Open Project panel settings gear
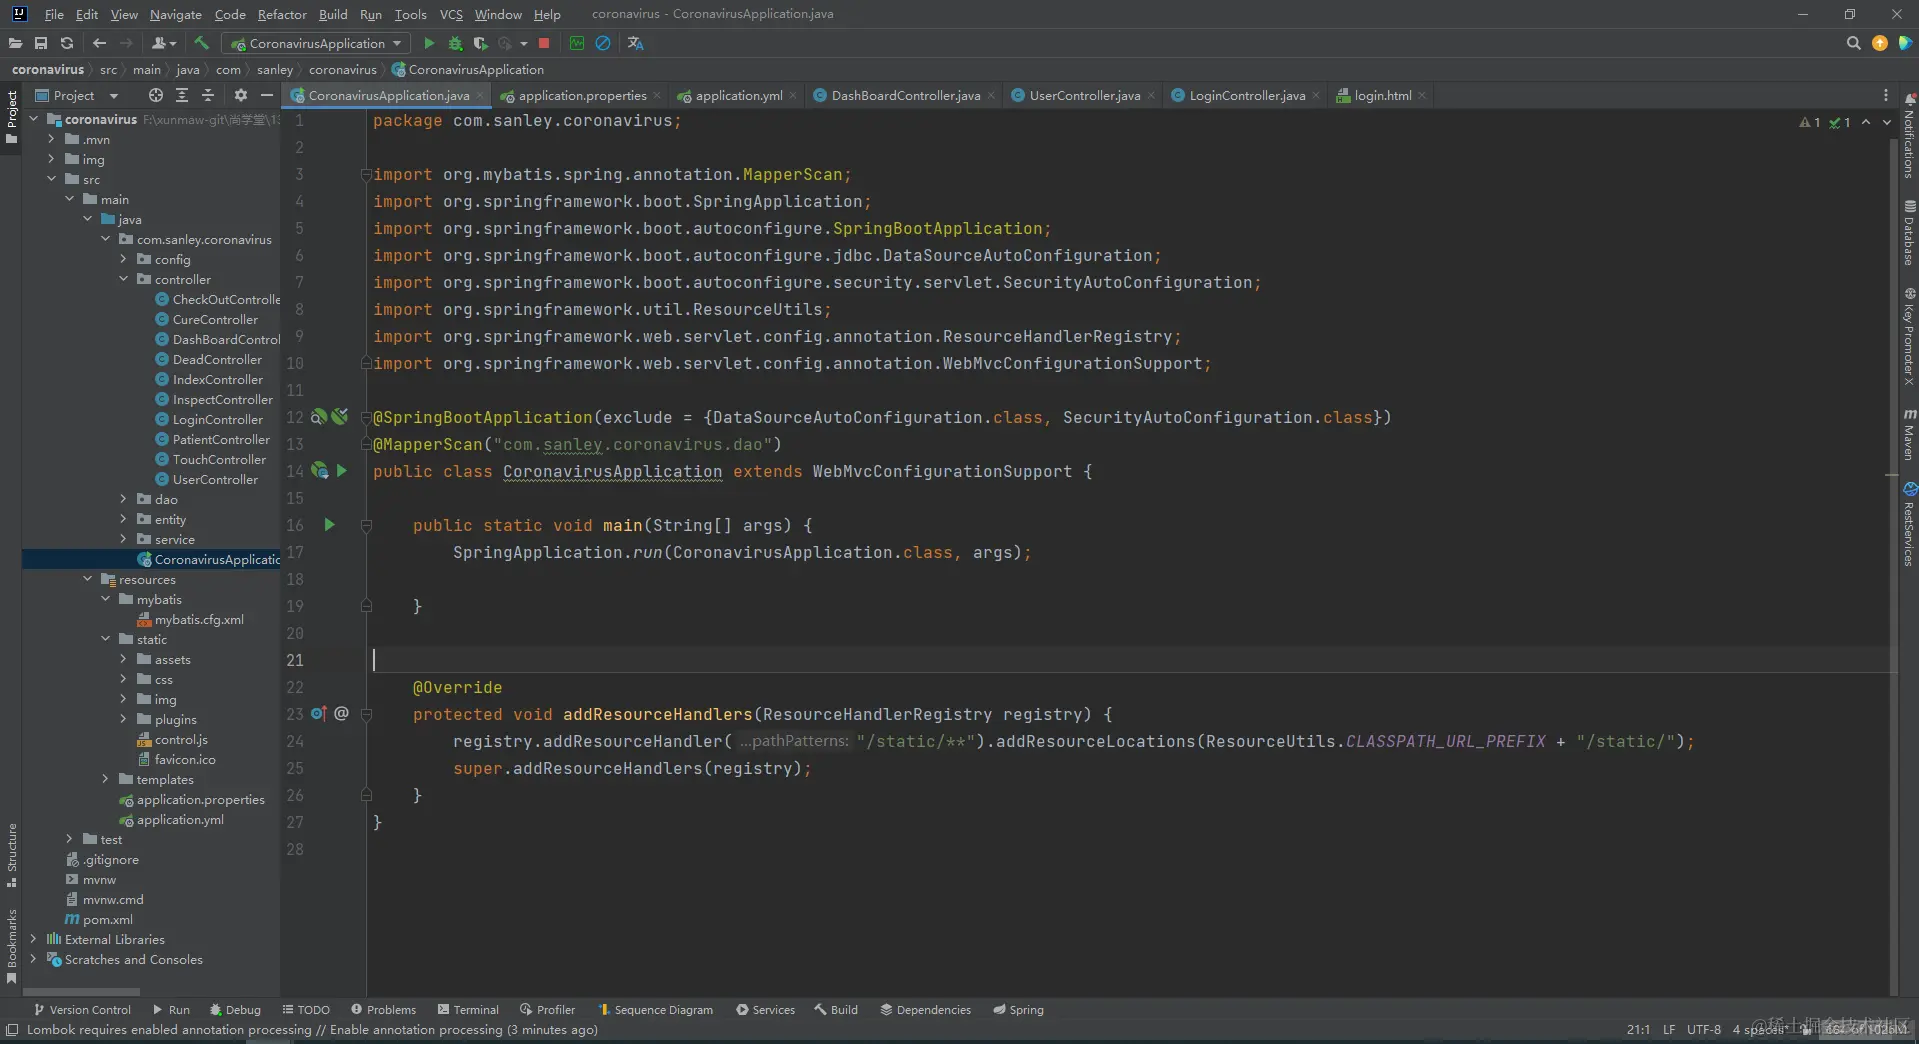 pyautogui.click(x=240, y=95)
